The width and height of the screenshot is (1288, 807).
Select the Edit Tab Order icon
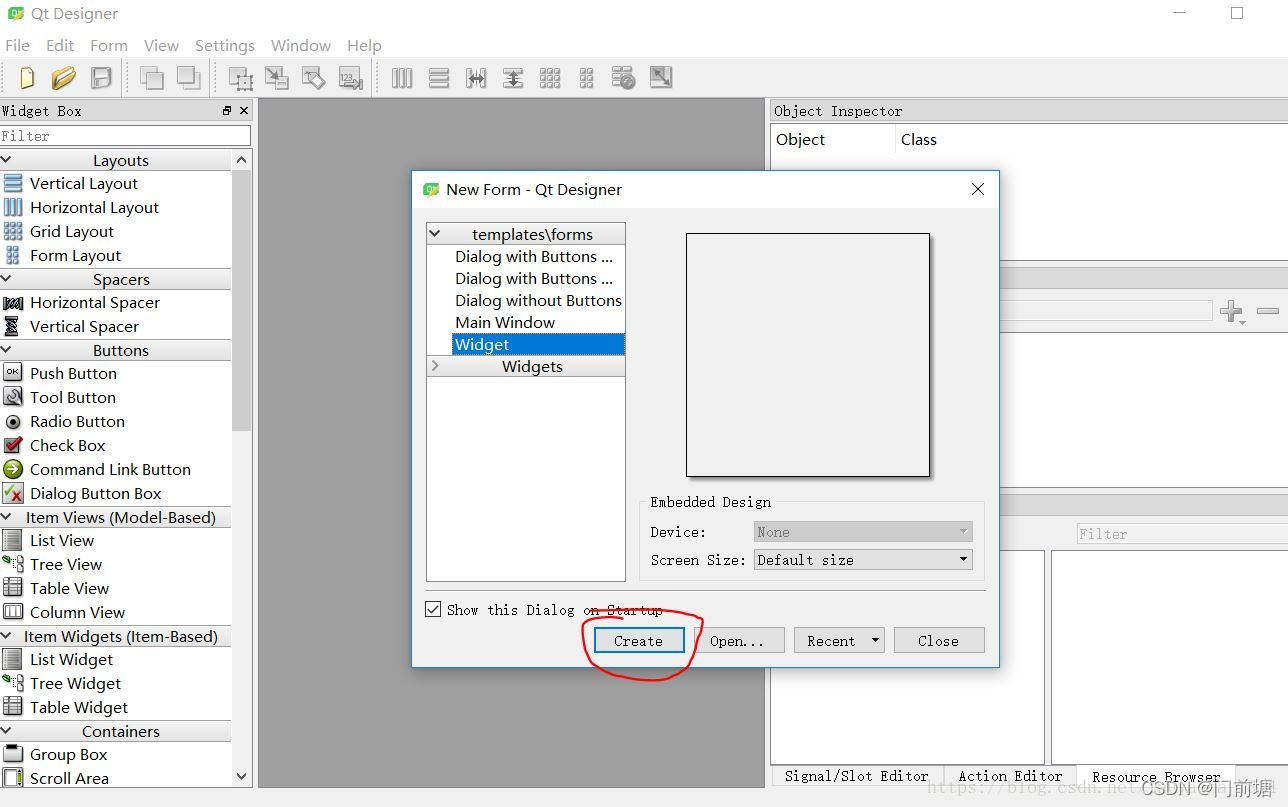pyautogui.click(x=350, y=77)
